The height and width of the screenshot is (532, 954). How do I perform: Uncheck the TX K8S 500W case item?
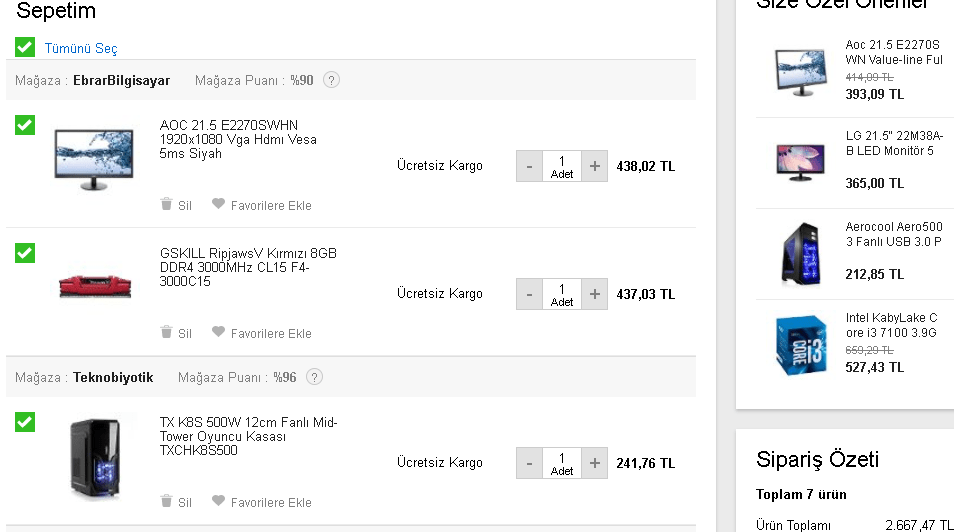[25, 422]
